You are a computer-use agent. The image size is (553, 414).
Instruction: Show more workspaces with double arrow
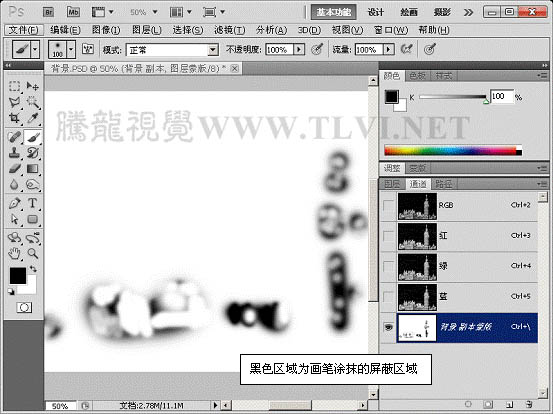click(x=468, y=13)
